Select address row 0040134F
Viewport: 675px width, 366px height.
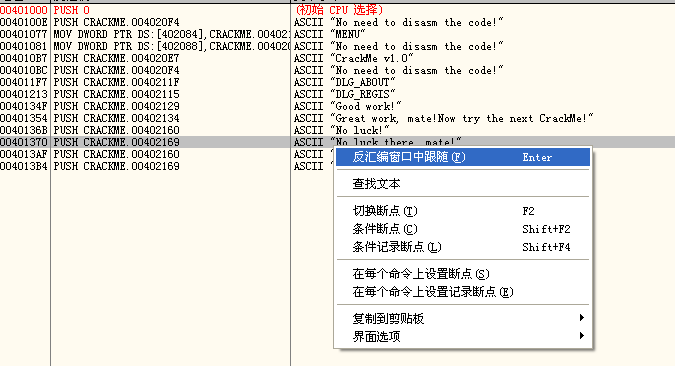tap(24, 106)
